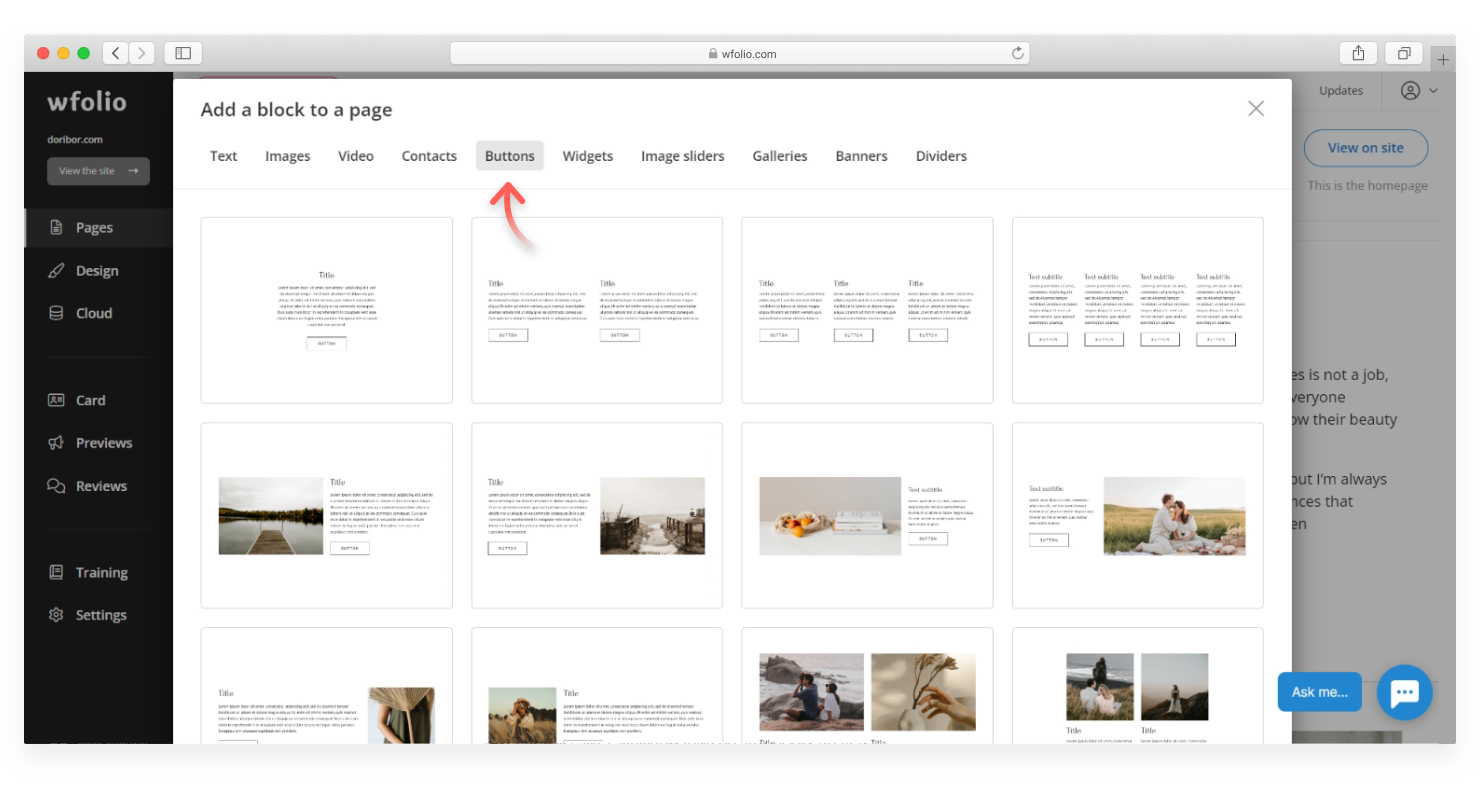Open Cloud via its database icon
This screenshot has height=798, width=1480.
coord(57,313)
